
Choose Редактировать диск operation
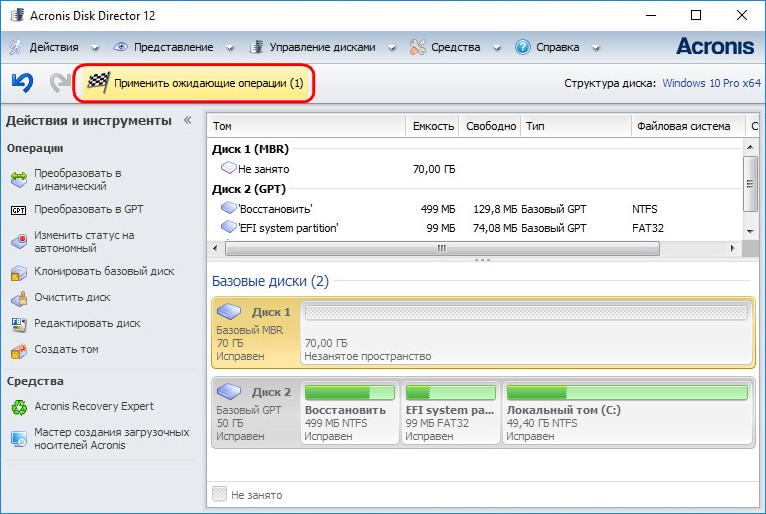tap(87, 323)
